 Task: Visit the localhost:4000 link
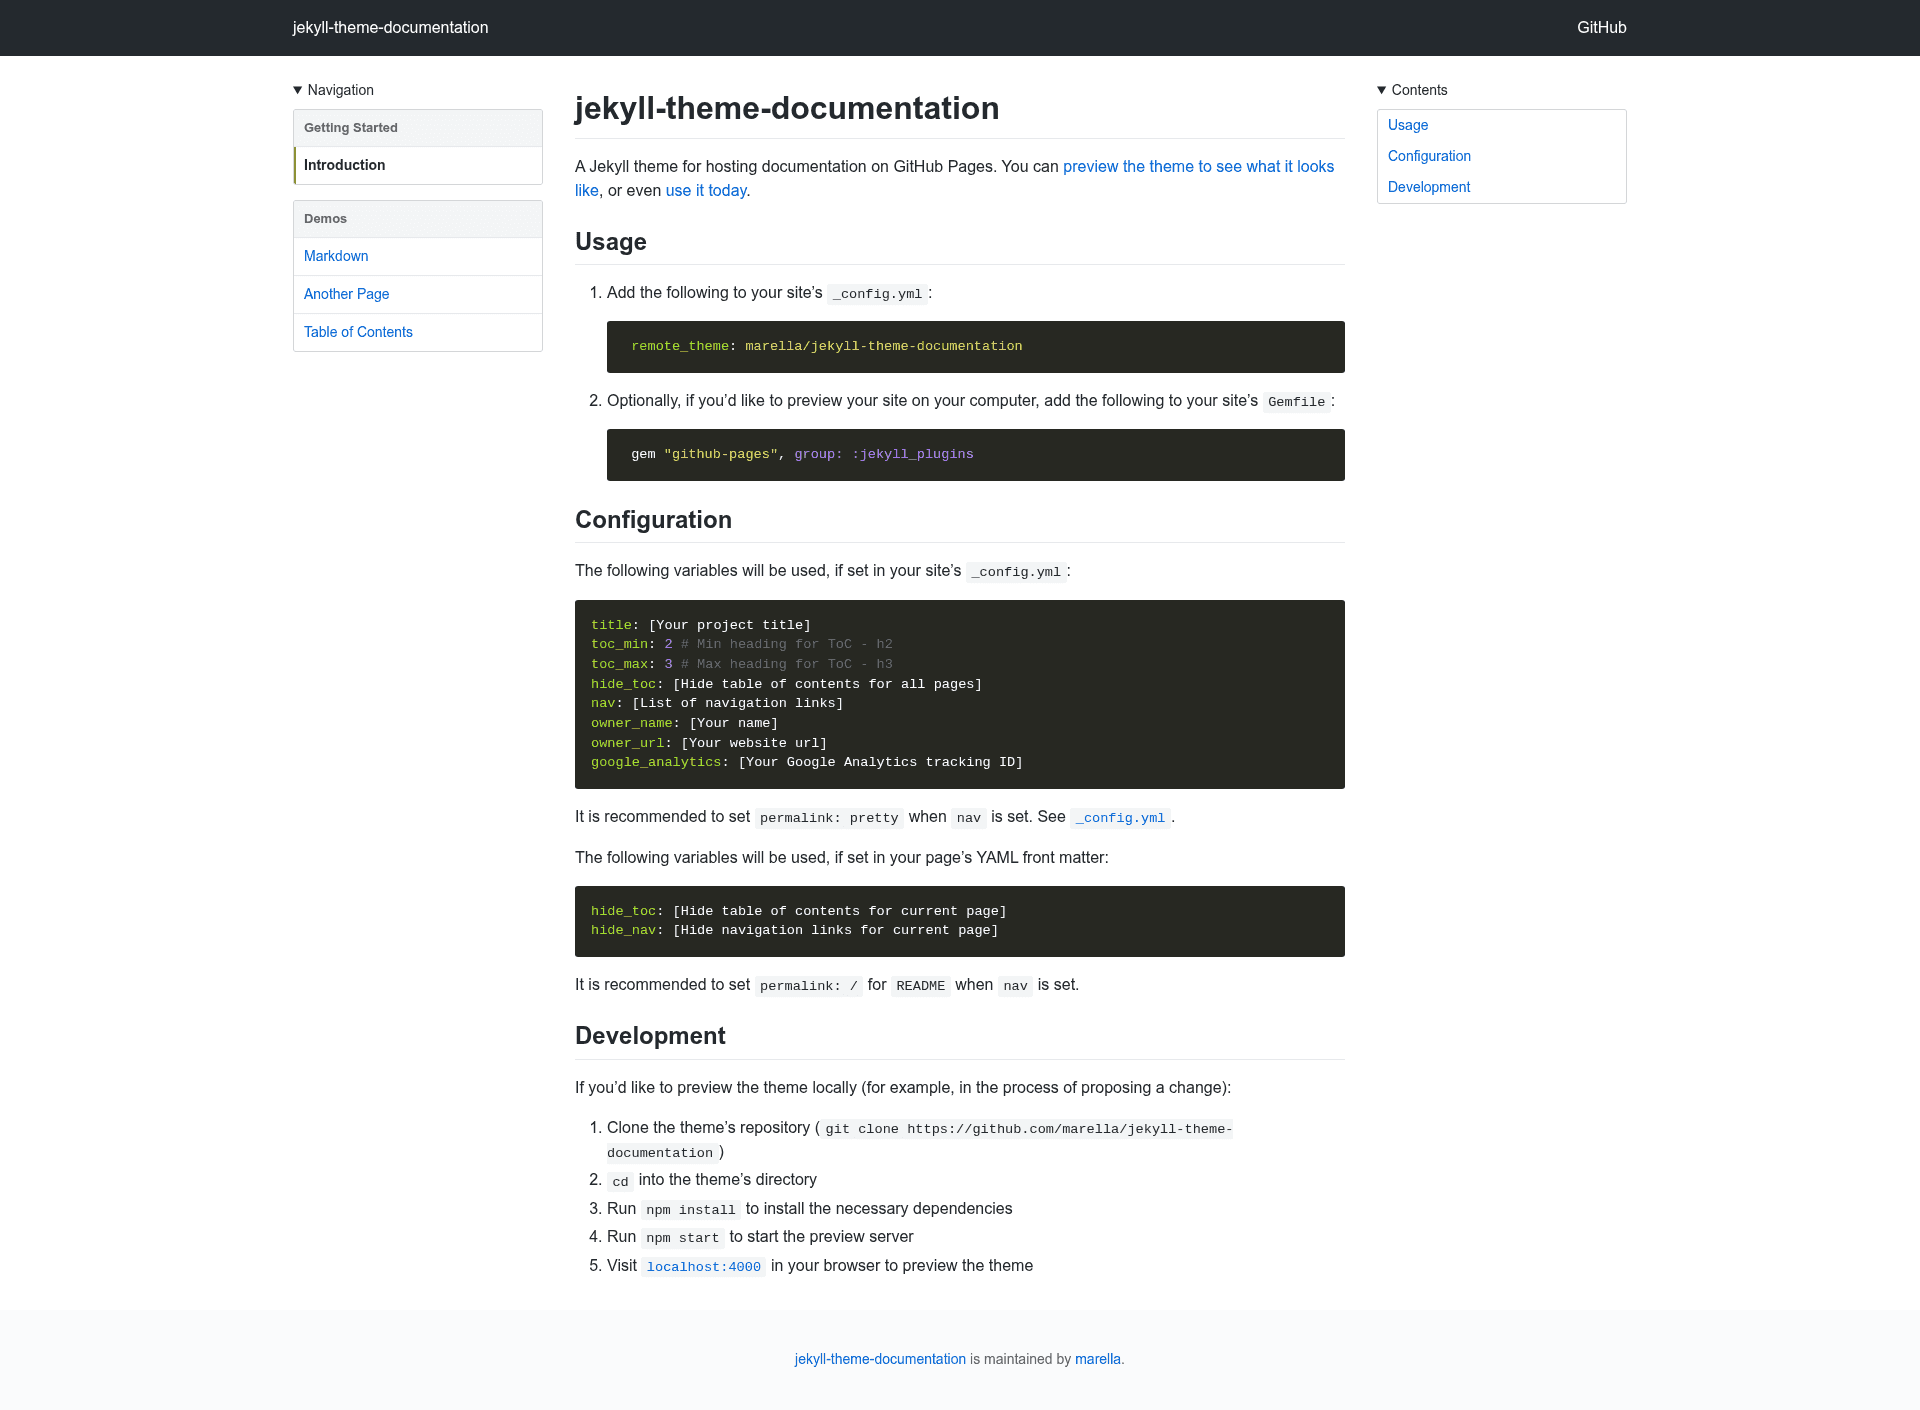click(704, 1267)
